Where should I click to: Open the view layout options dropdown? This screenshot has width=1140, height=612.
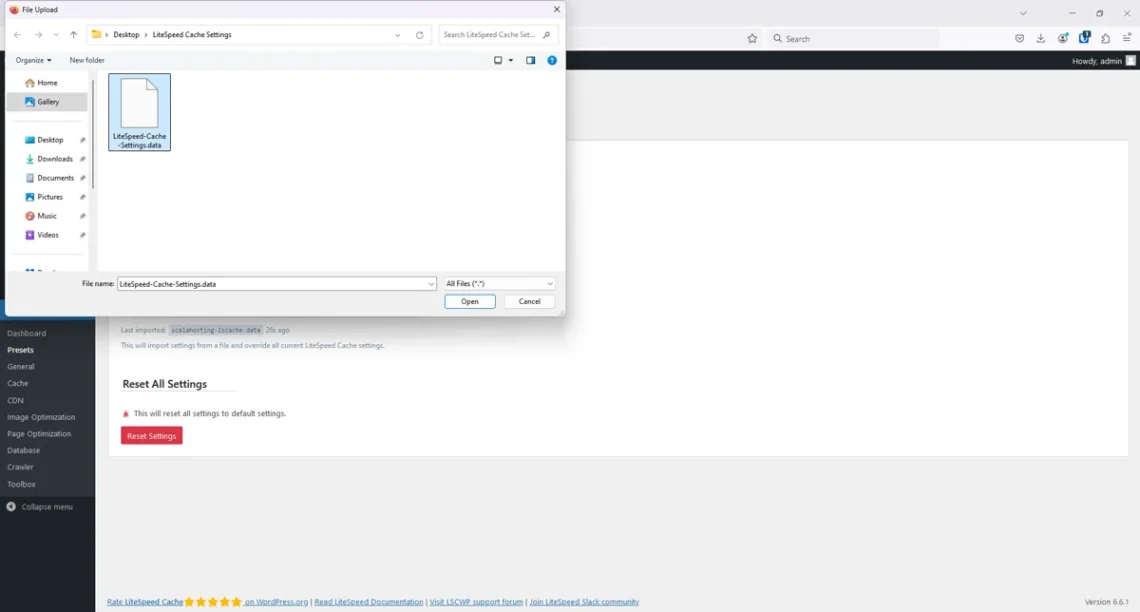click(511, 61)
